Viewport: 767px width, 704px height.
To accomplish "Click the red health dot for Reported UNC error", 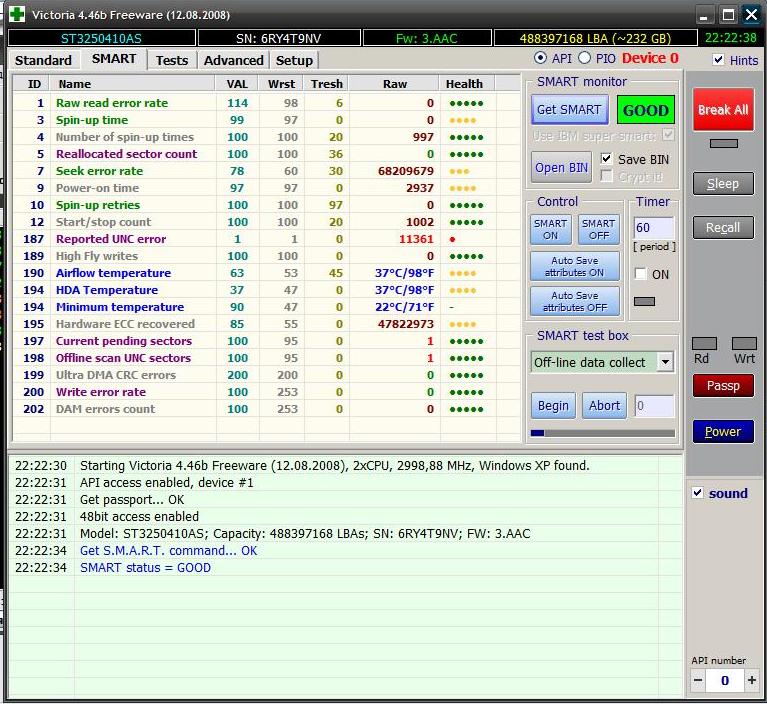I will [x=452, y=239].
